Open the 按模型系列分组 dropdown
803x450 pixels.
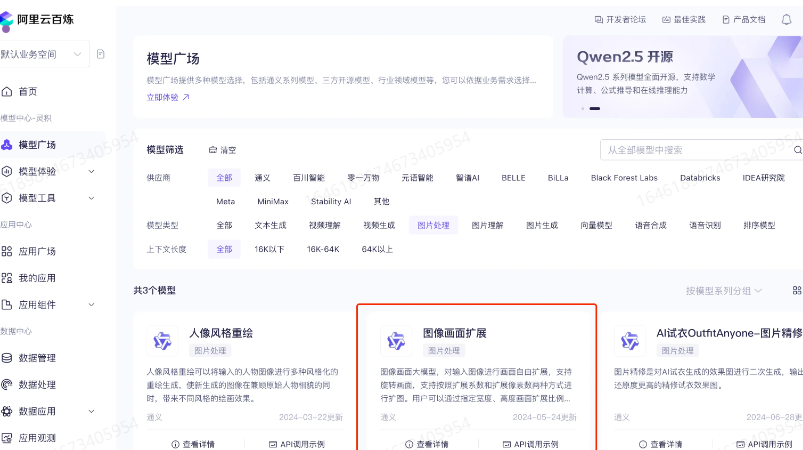point(724,291)
